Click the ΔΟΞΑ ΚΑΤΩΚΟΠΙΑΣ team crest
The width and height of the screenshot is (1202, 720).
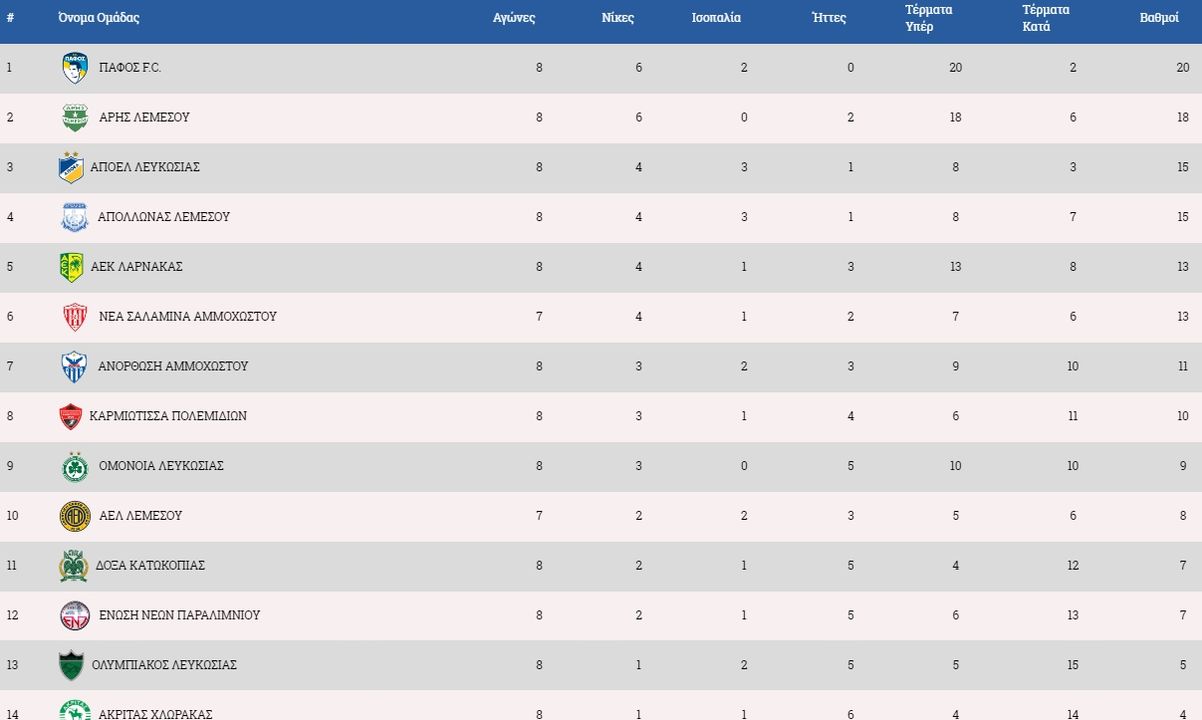pyautogui.click(x=73, y=566)
